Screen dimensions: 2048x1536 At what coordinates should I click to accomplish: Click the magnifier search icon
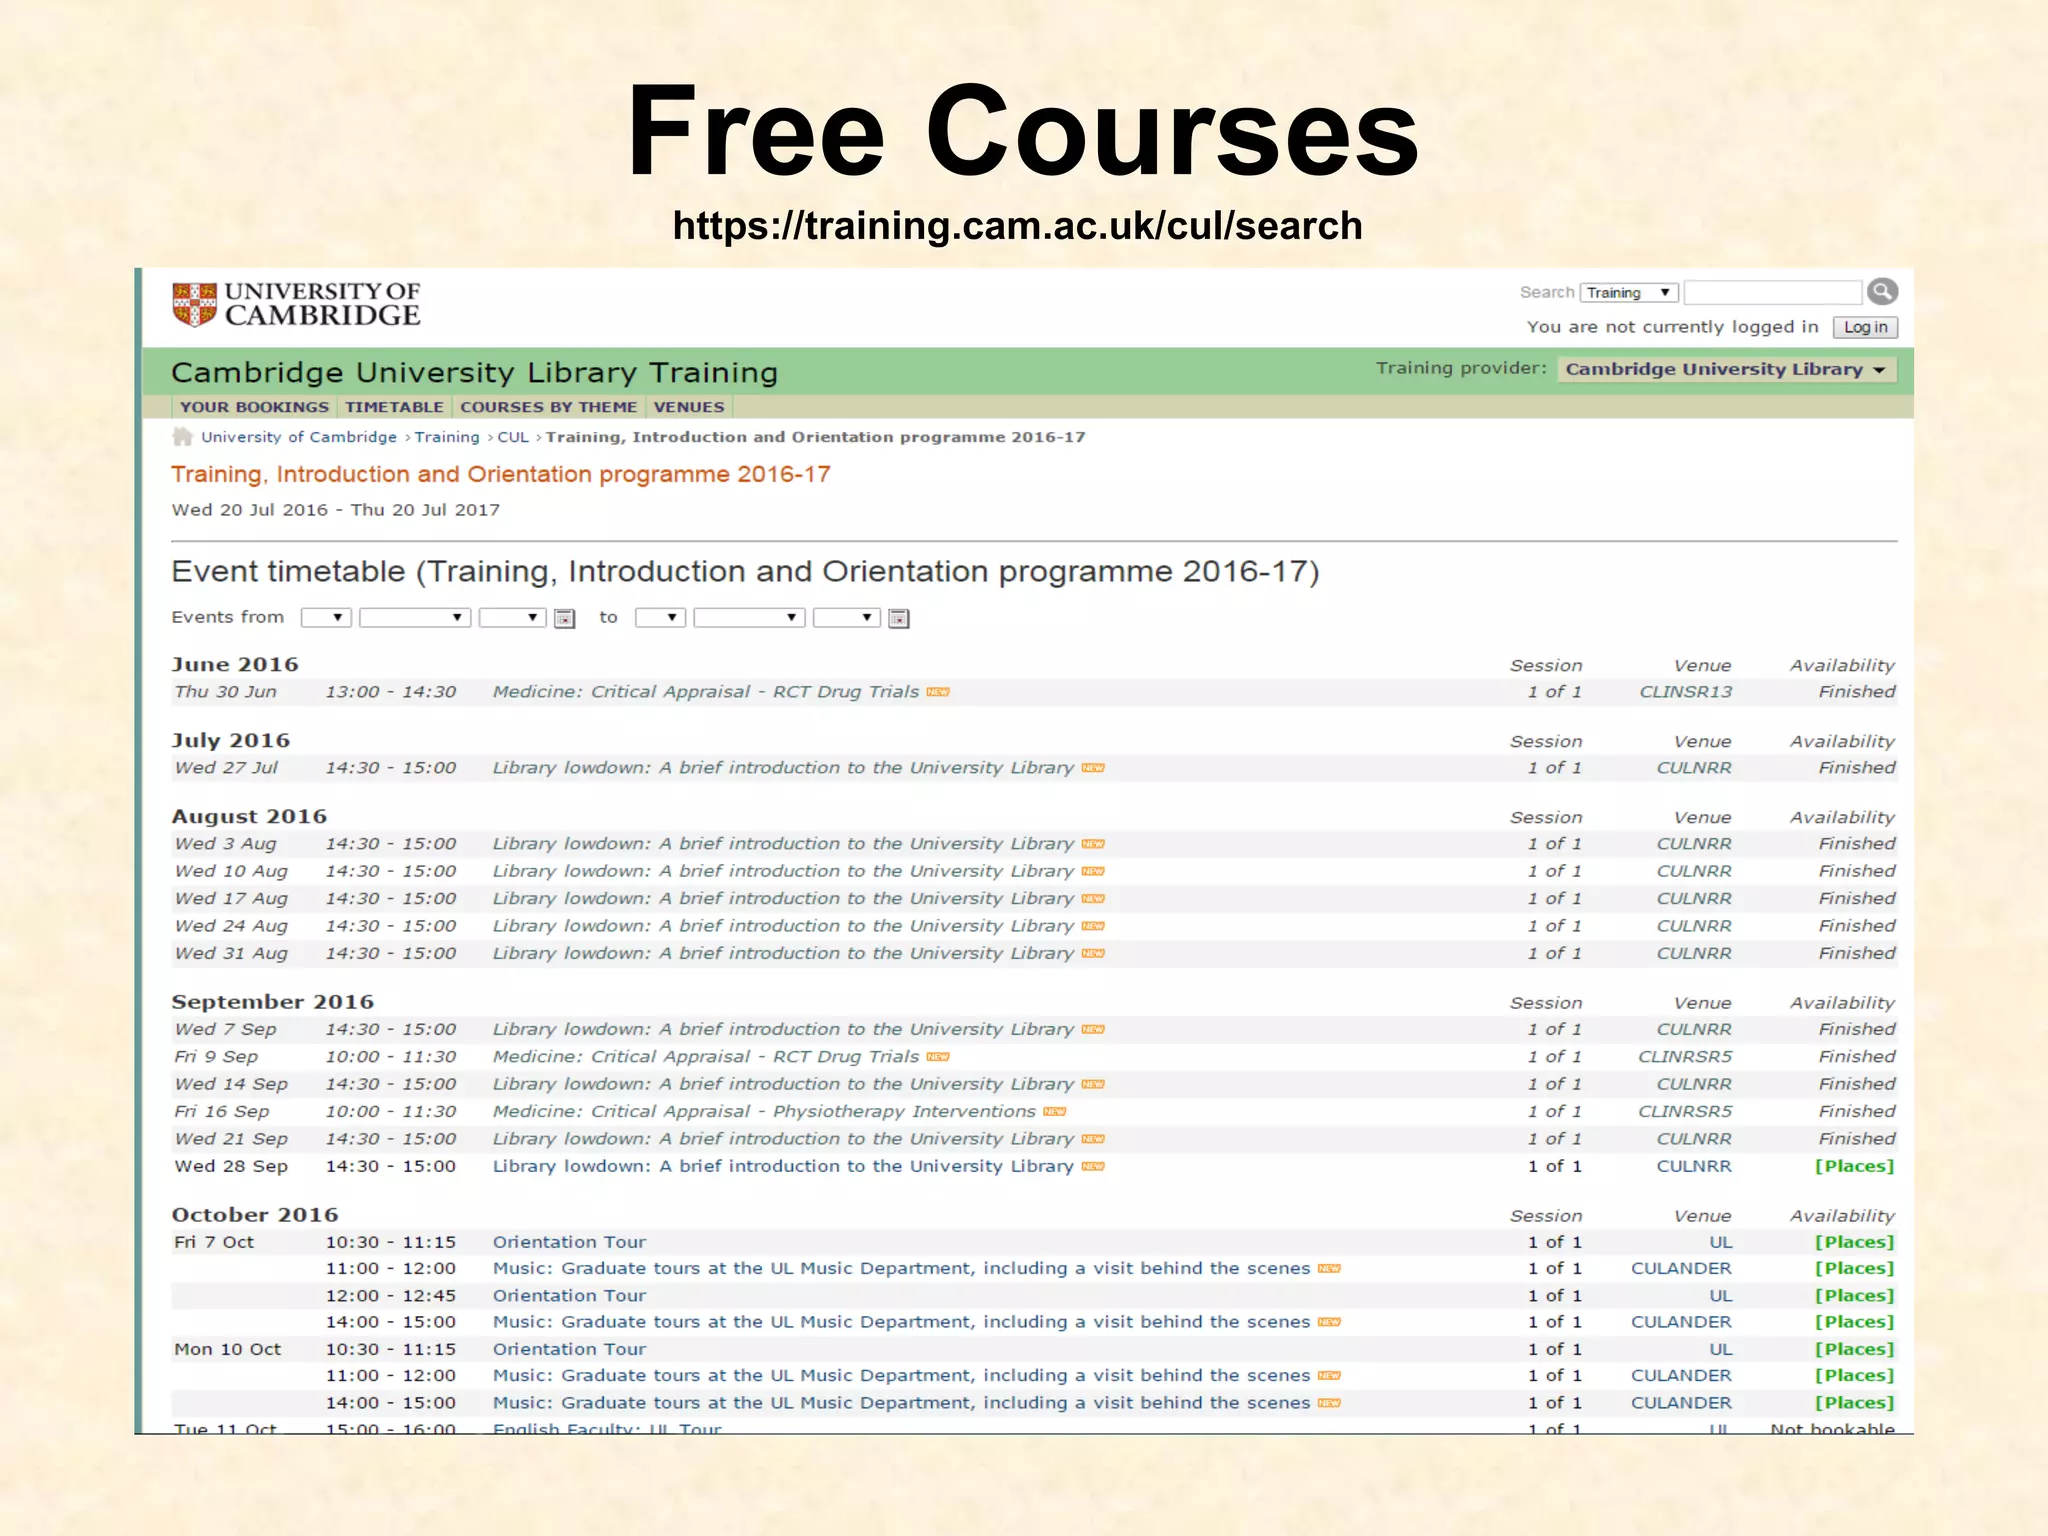click(1882, 291)
